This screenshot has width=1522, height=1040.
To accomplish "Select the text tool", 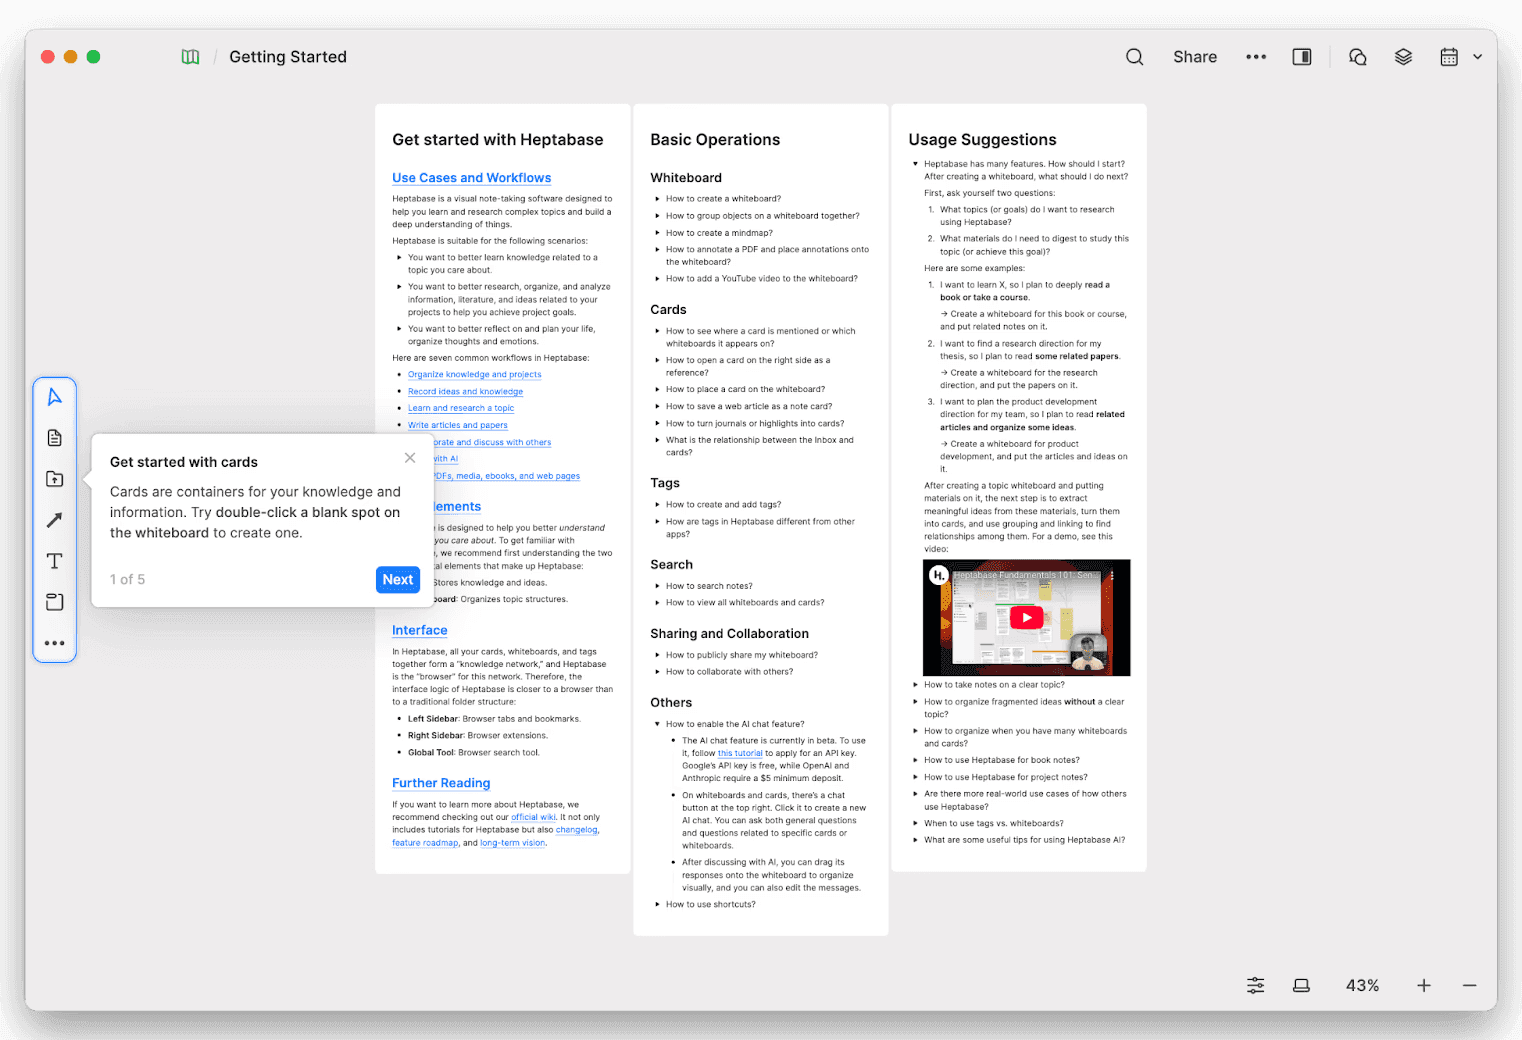I will coord(54,561).
